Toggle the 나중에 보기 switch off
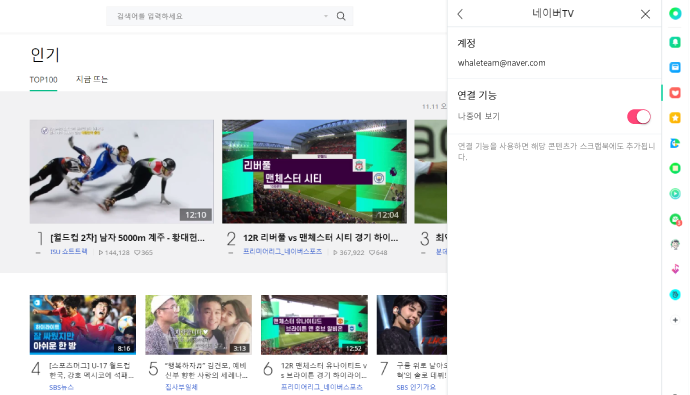The width and height of the screenshot is (690, 395). click(x=639, y=117)
